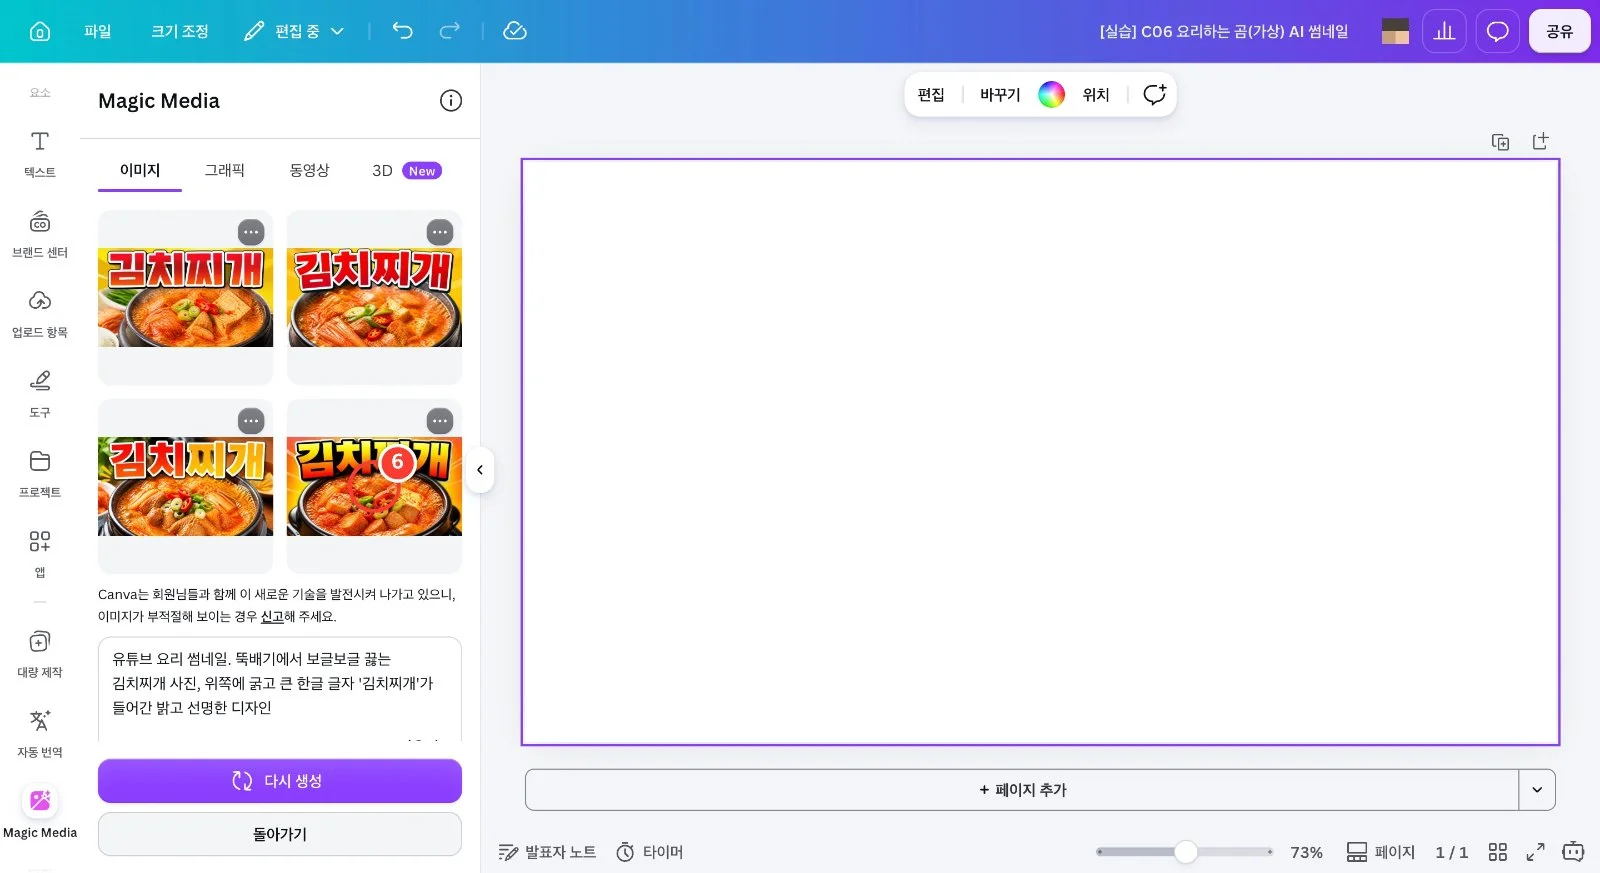
Task: Edit the prompt text box
Action: 280,689
